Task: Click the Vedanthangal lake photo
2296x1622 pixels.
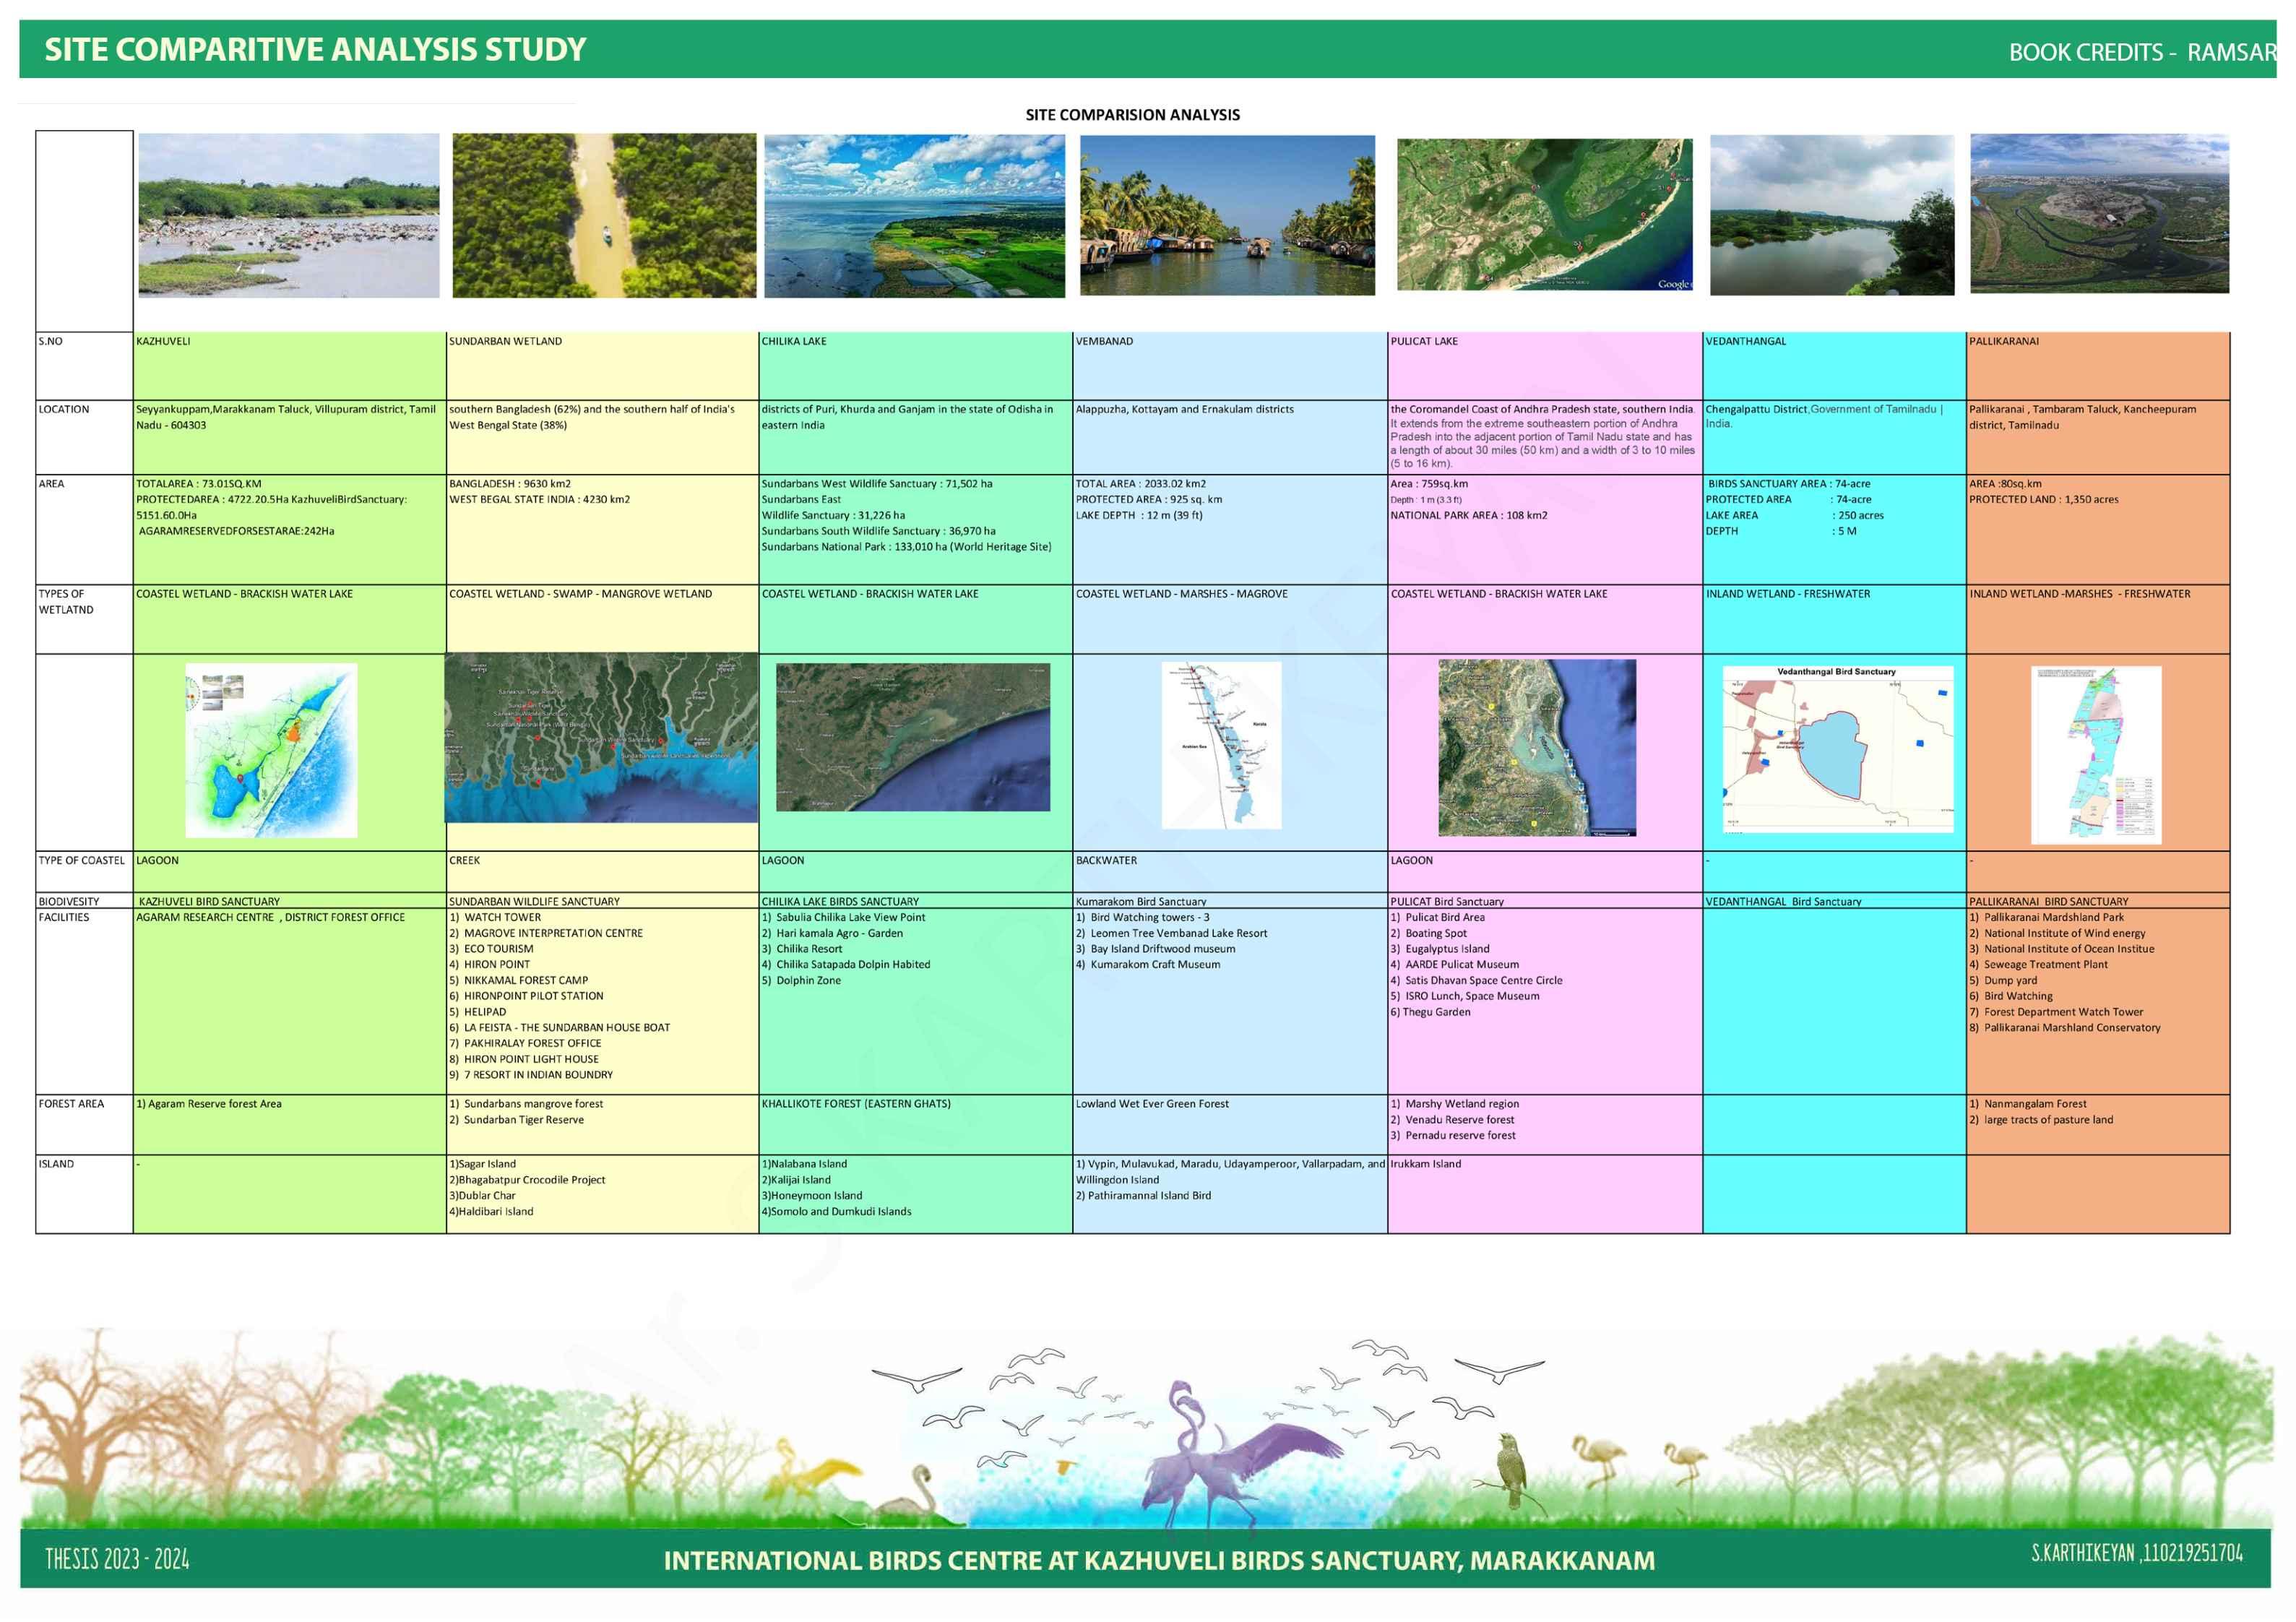Action: click(x=1831, y=215)
